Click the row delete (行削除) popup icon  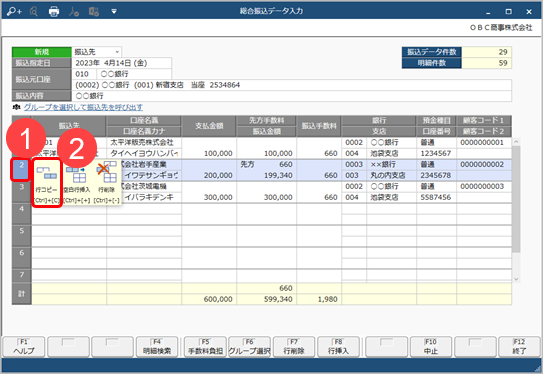click(106, 182)
